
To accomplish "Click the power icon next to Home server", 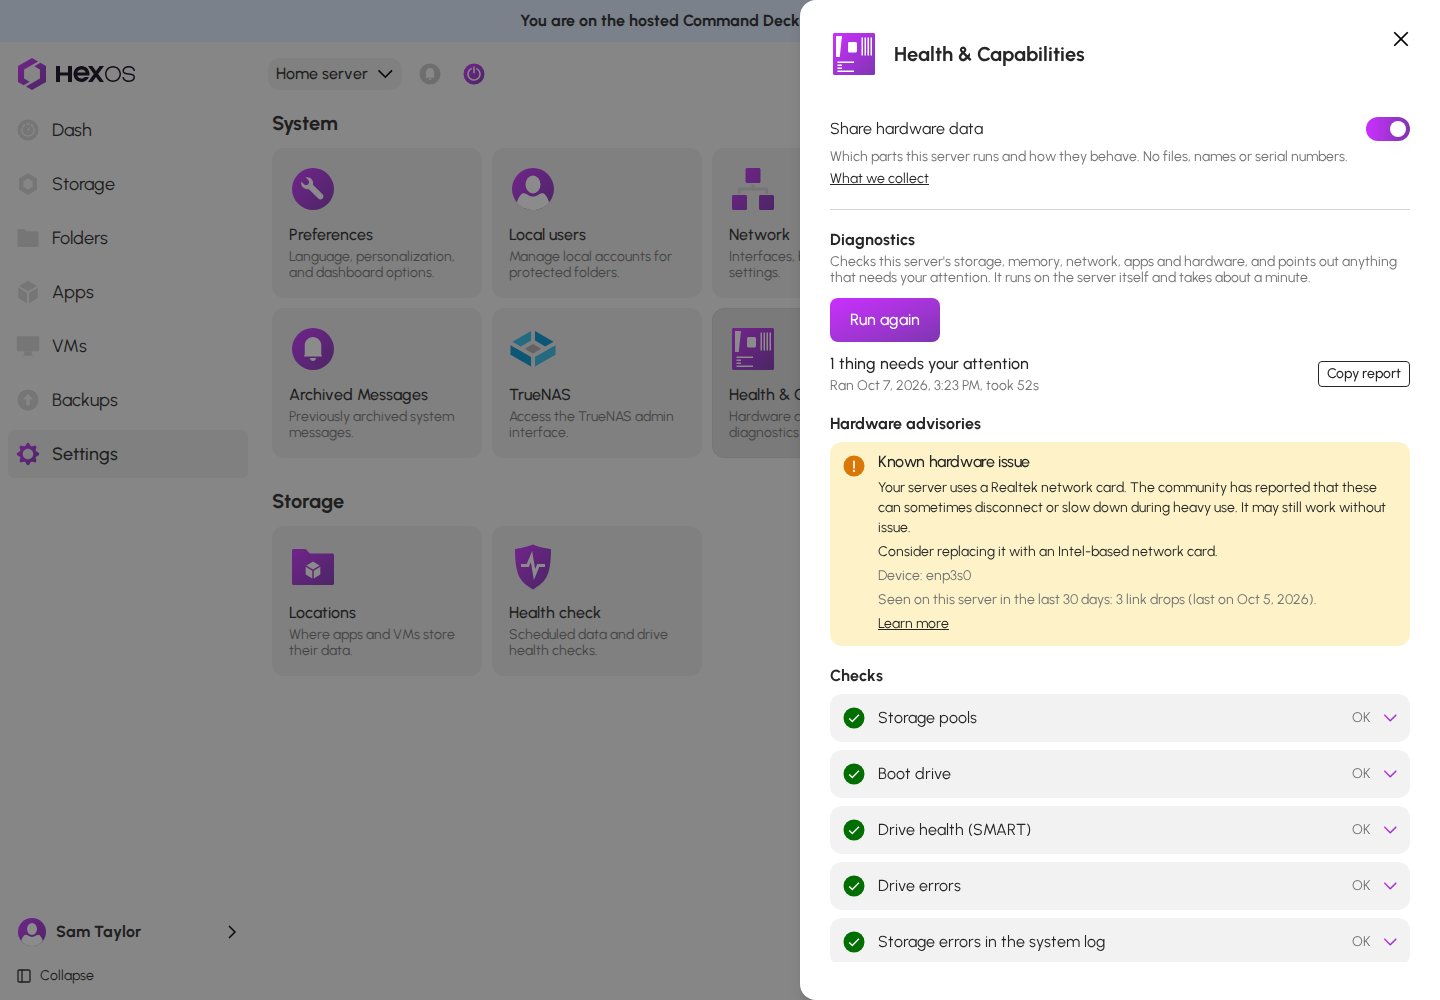I will click(474, 74).
